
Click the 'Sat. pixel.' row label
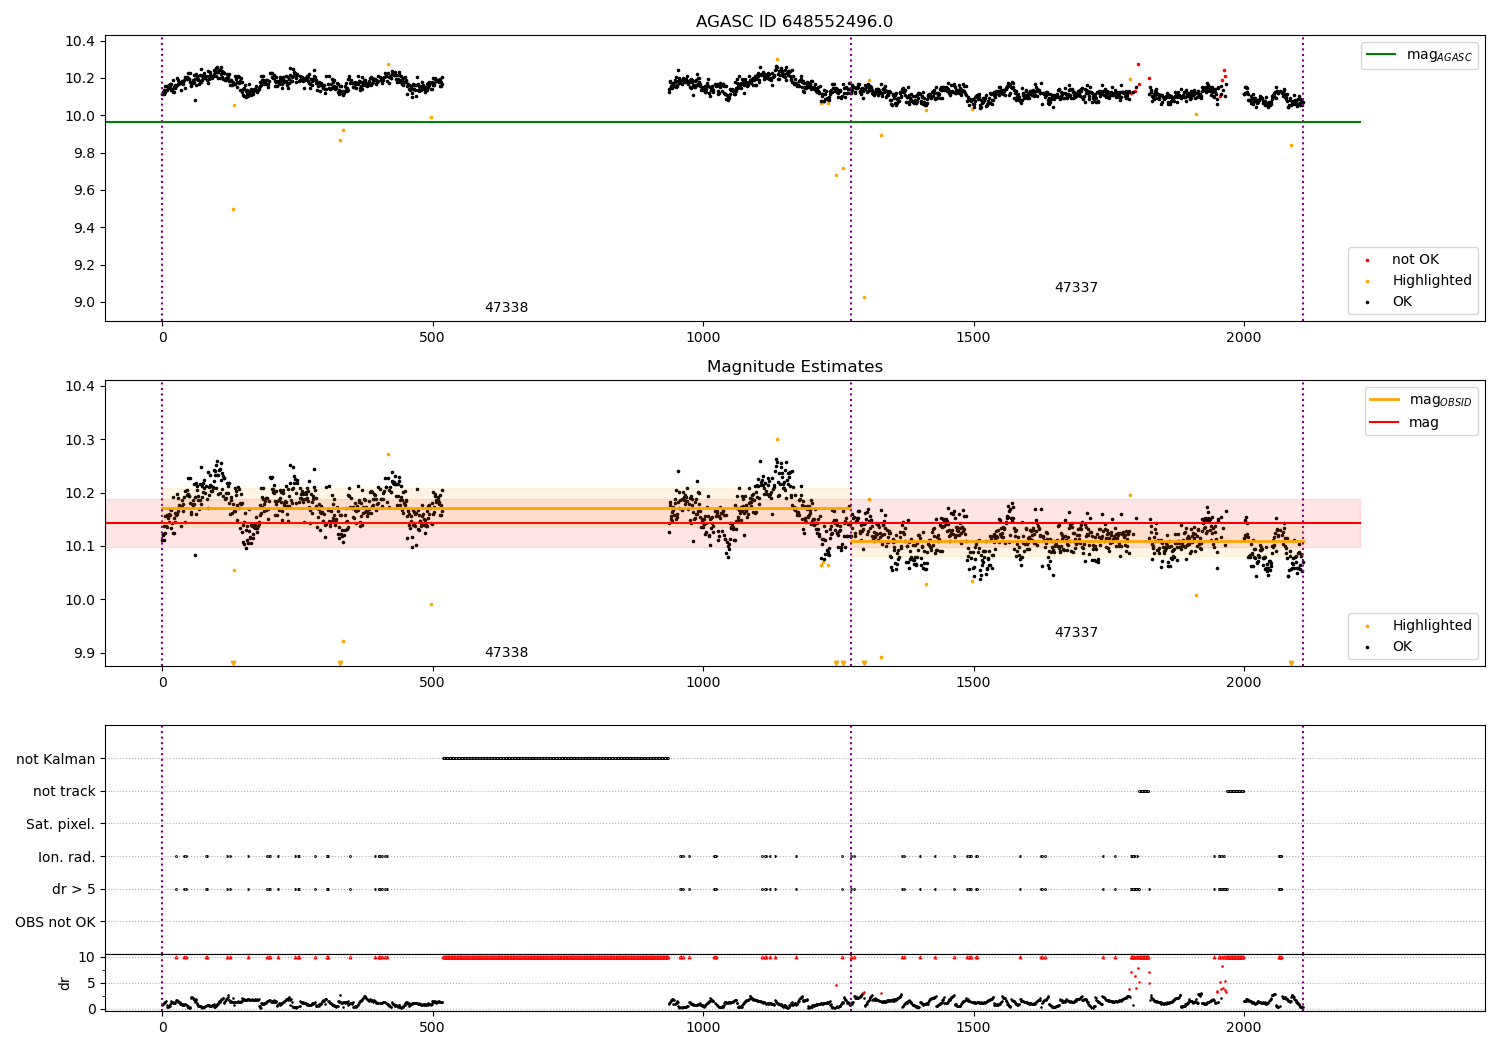tap(61, 825)
